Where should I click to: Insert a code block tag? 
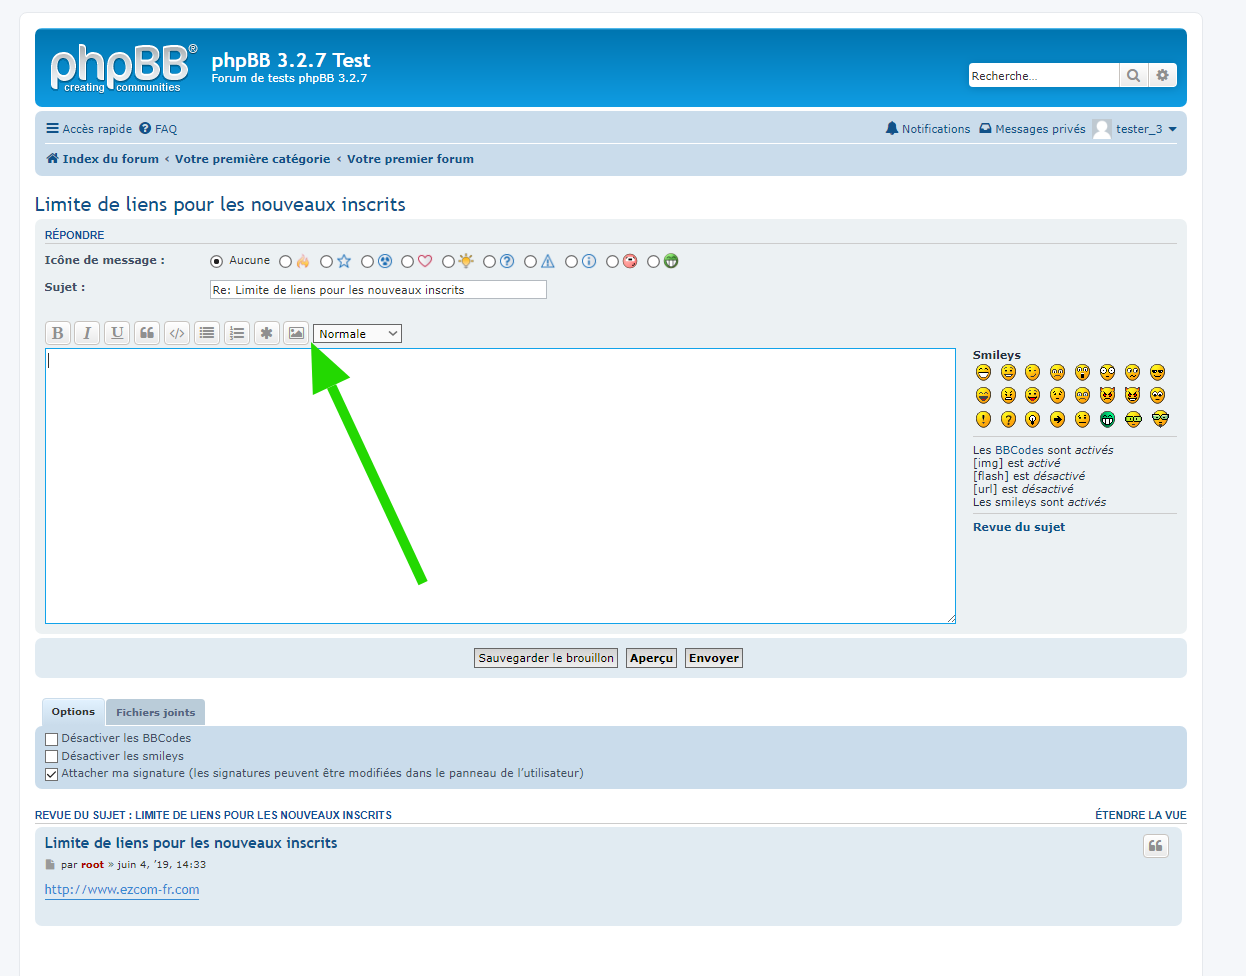[x=177, y=333]
